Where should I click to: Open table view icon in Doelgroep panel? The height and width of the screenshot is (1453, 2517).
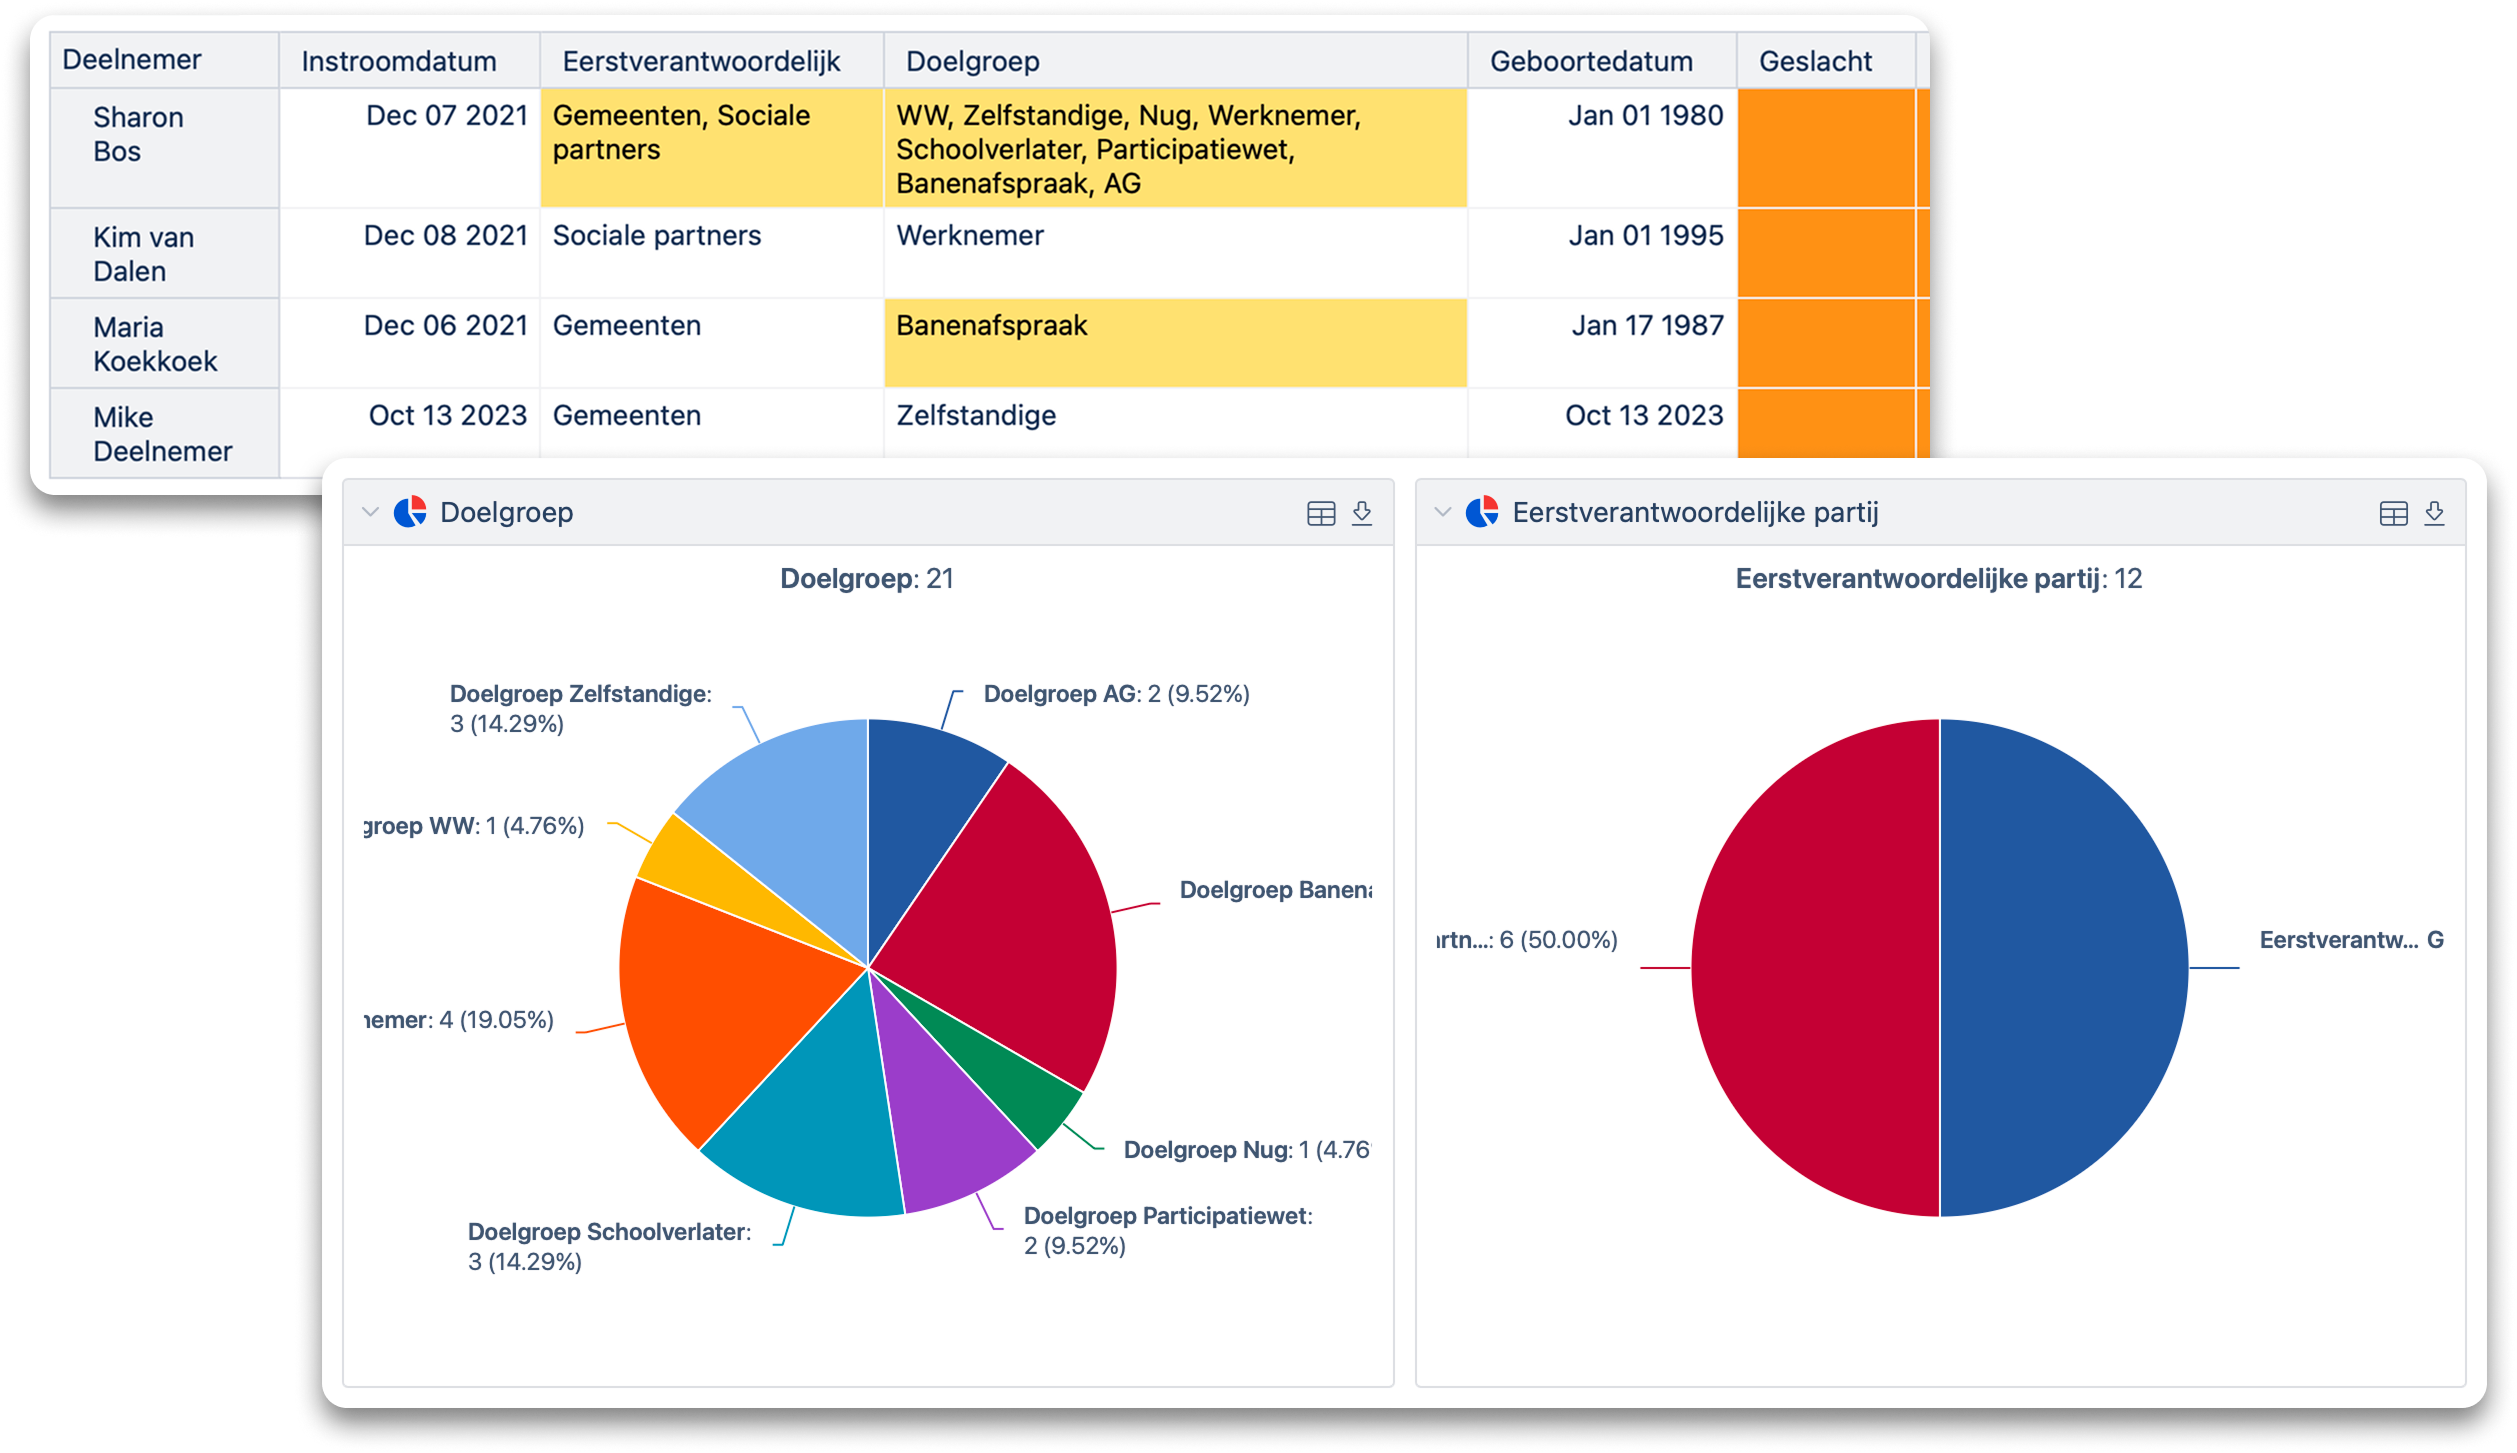[1321, 513]
